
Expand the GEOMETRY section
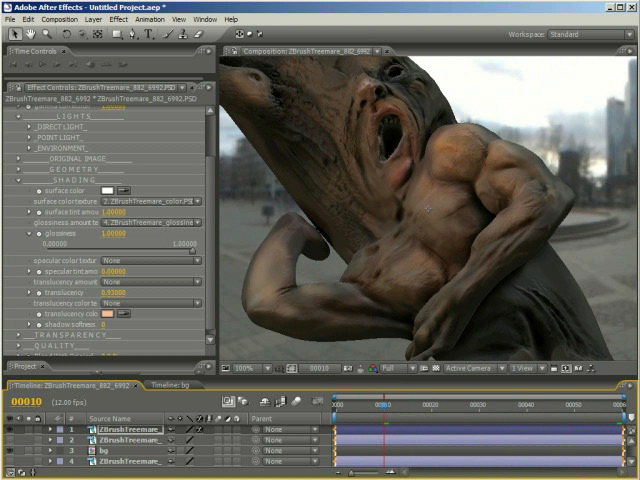click(18, 169)
